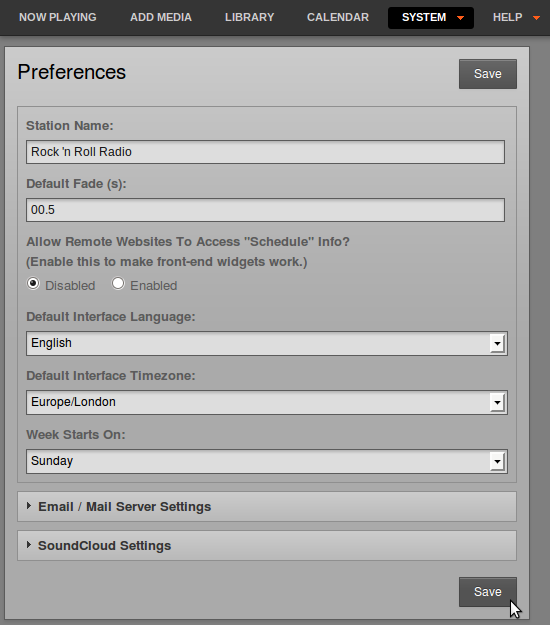Focus the Default Fade input field

[265, 210]
